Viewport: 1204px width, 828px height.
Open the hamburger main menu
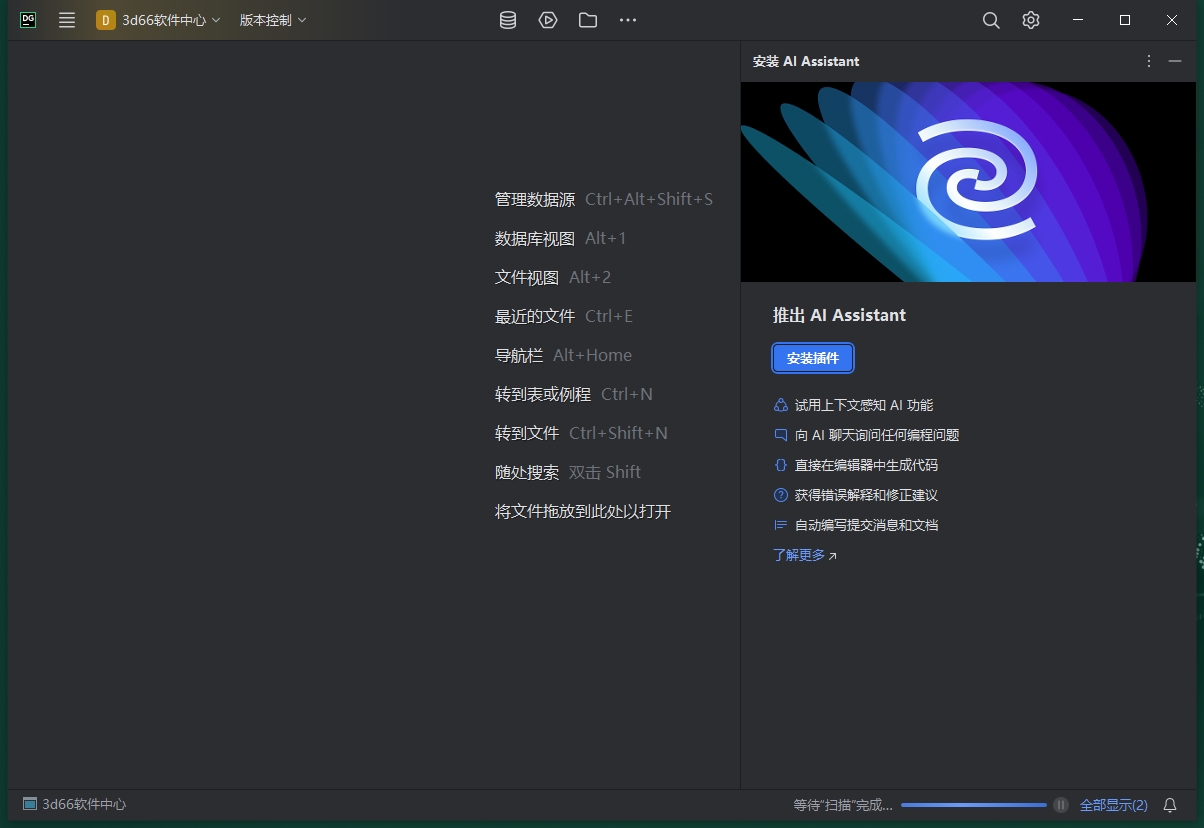(67, 20)
